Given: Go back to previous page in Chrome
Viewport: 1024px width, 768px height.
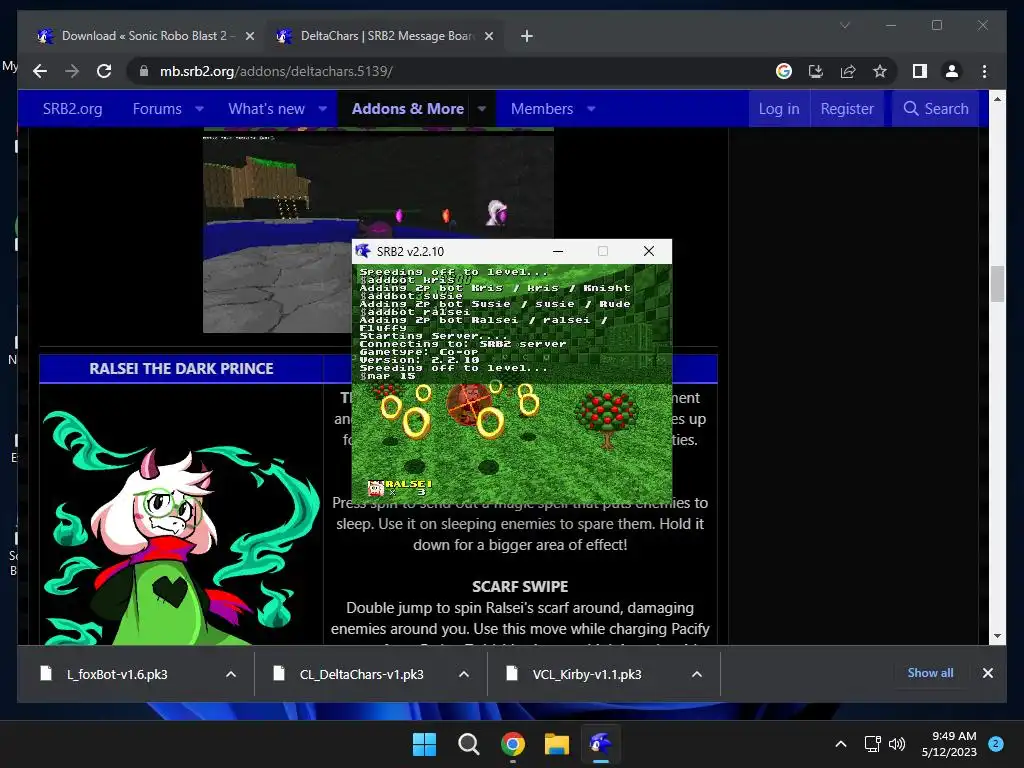Looking at the screenshot, I should pyautogui.click(x=40, y=71).
